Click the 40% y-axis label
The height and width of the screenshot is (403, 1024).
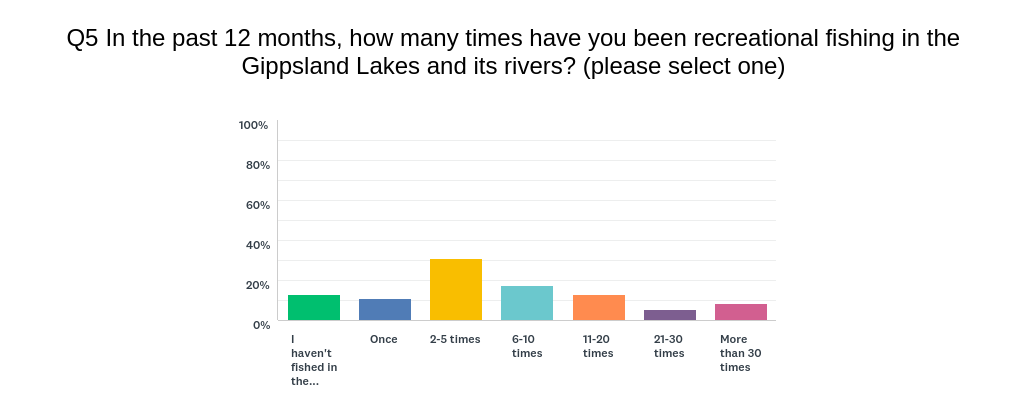point(257,244)
